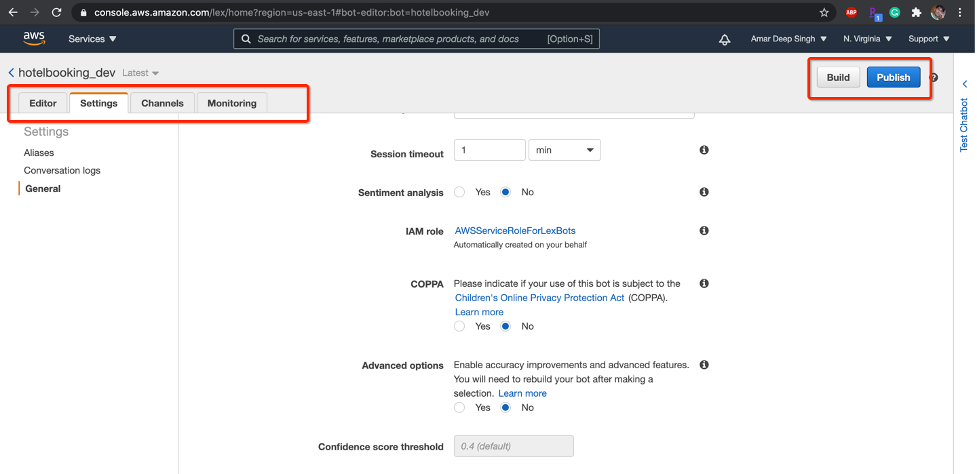
Task: Expand the Services menu
Action: [92, 39]
